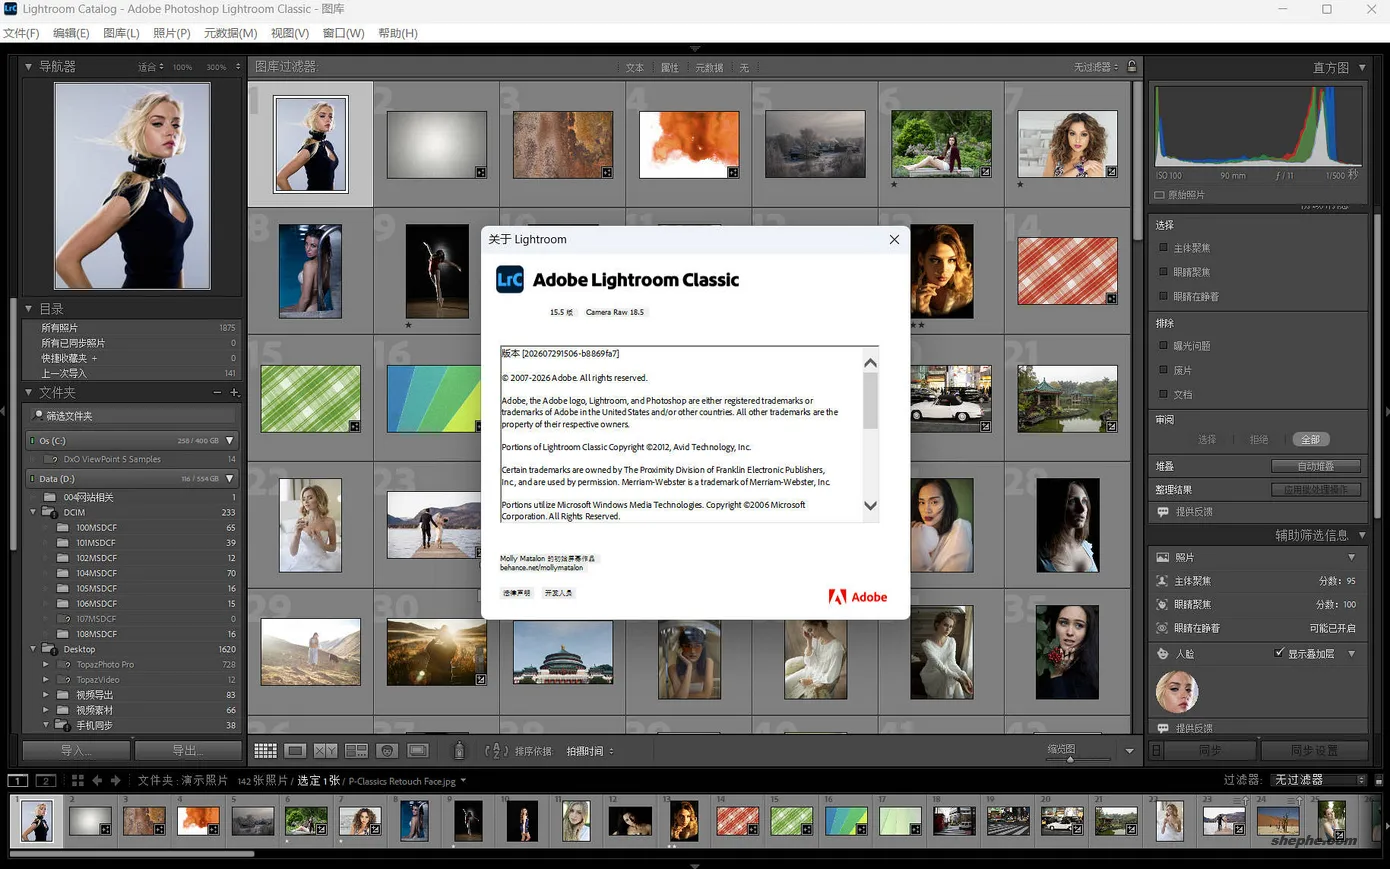Click the 眼睛在睁着 eye icon in 辅助筛选信息
The image size is (1390, 869).
[x=1162, y=628]
